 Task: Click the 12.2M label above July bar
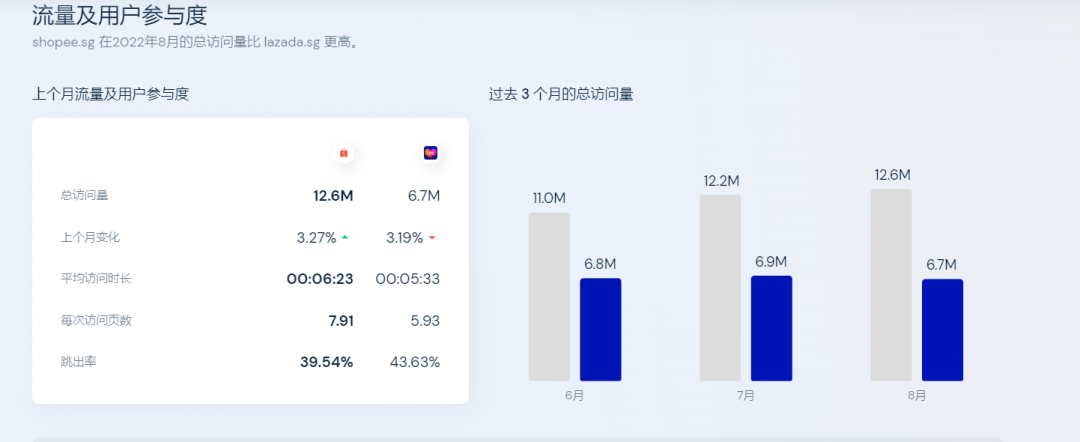721,181
